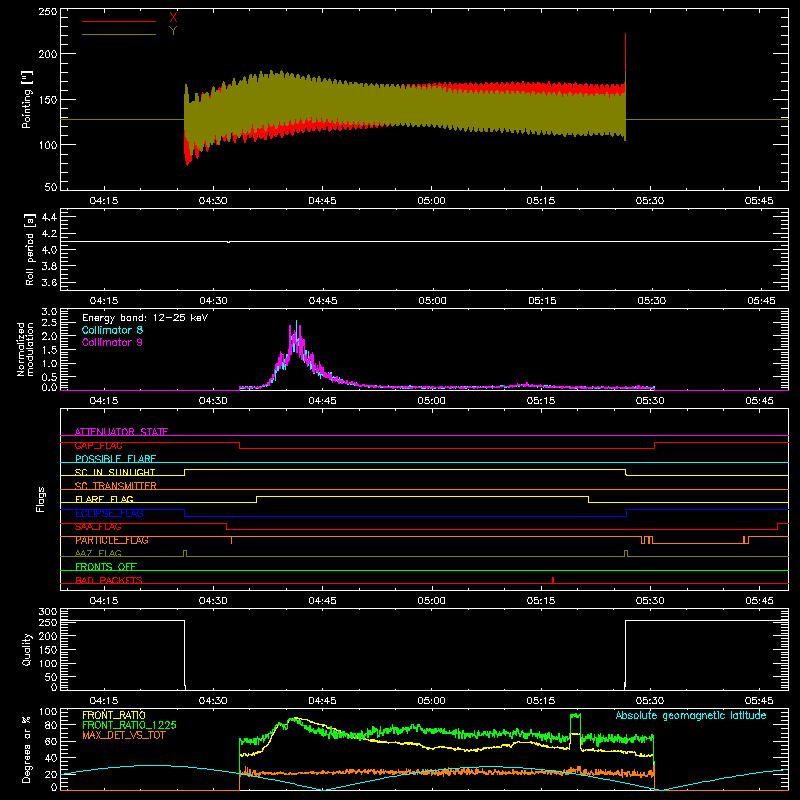Click the 05:00 time label under Pointing plot
Image resolution: width=800 pixels, height=800 pixels.
pyautogui.click(x=431, y=201)
